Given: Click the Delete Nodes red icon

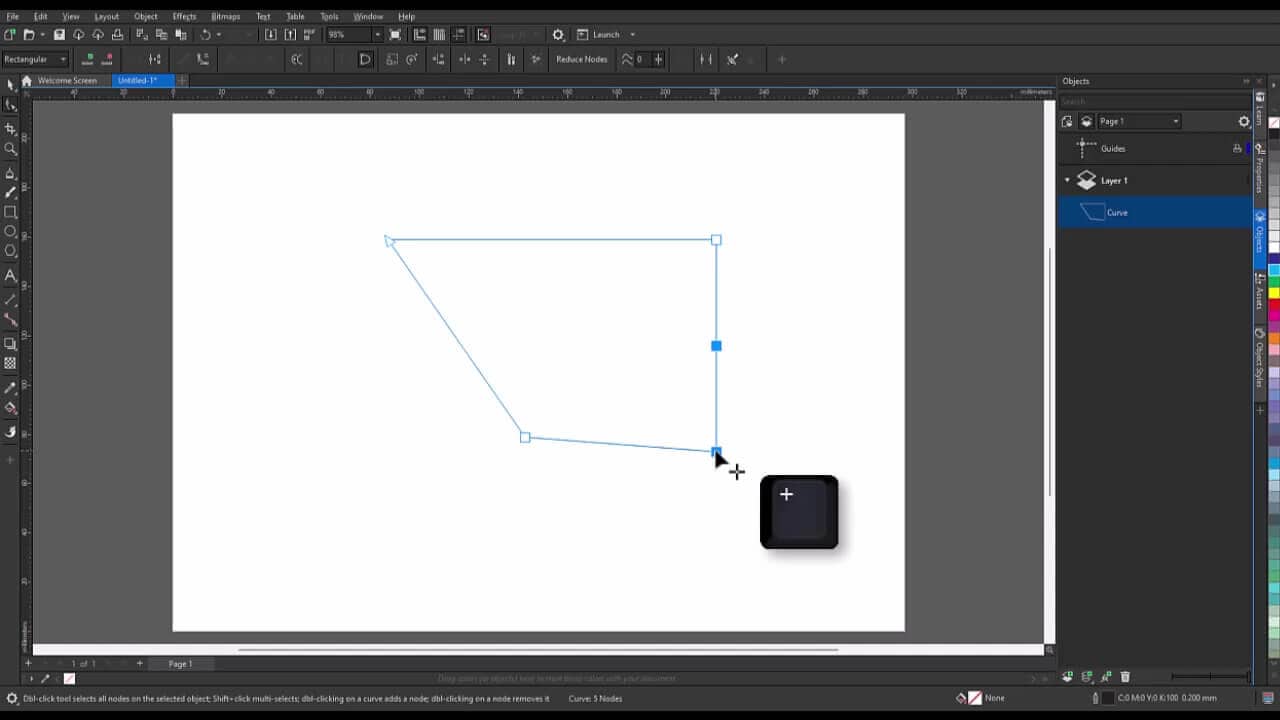Looking at the screenshot, I should pos(107,59).
